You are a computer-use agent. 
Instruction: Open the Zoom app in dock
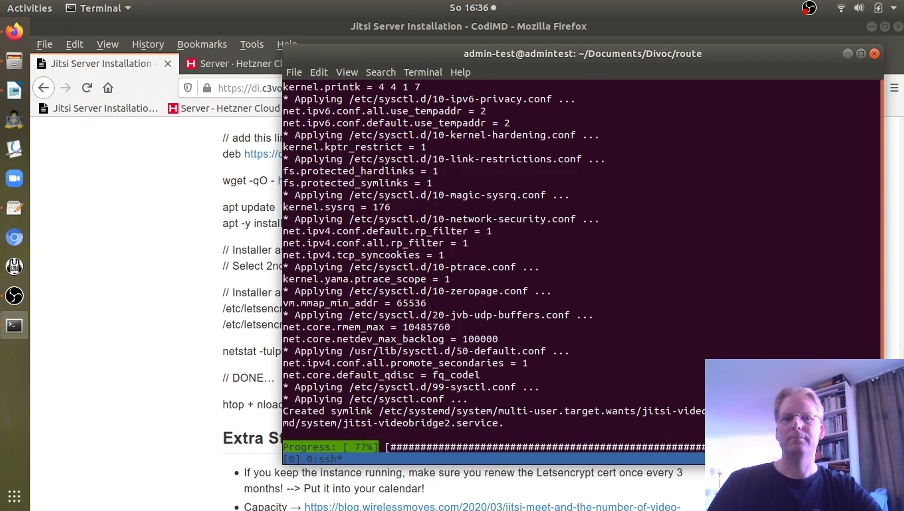[x=14, y=178]
